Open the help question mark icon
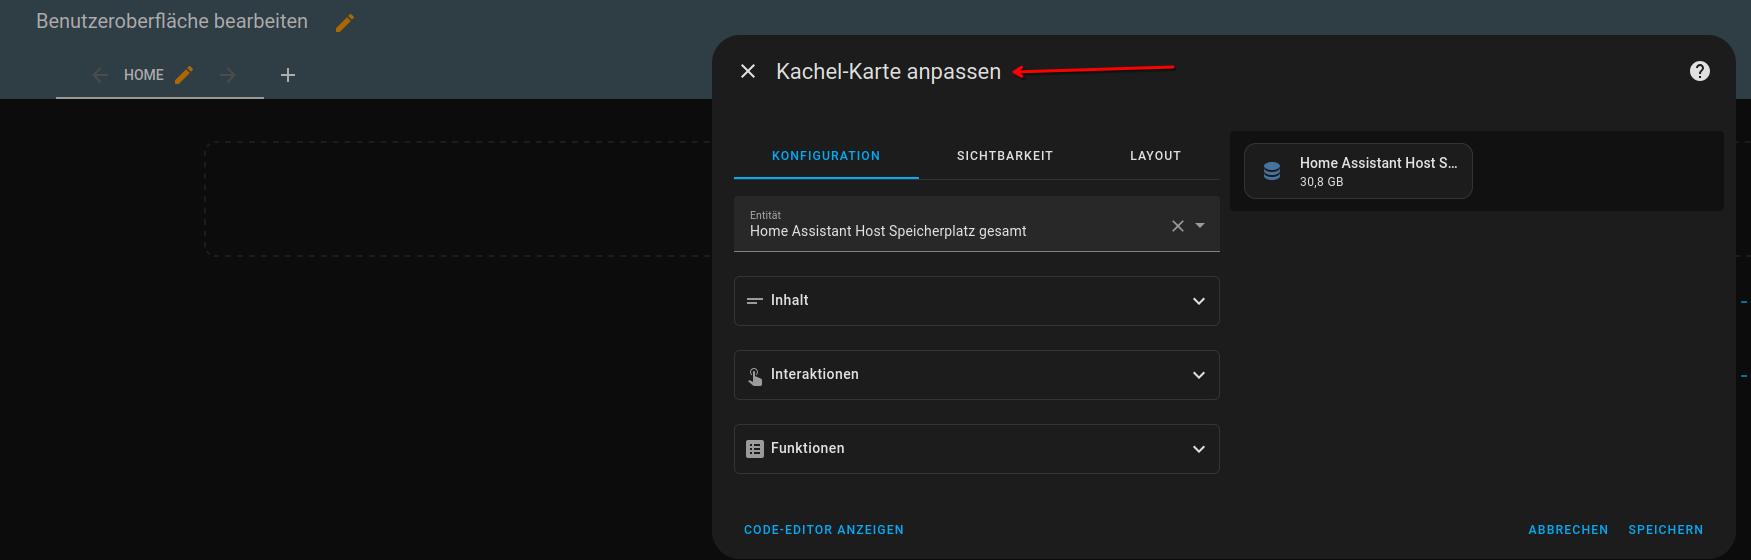 [x=1699, y=71]
